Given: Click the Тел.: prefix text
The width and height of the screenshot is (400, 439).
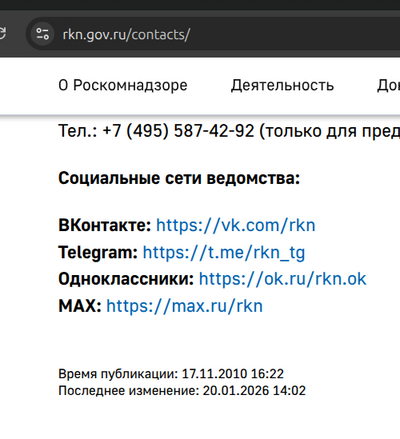Looking at the screenshot, I should click(78, 131).
